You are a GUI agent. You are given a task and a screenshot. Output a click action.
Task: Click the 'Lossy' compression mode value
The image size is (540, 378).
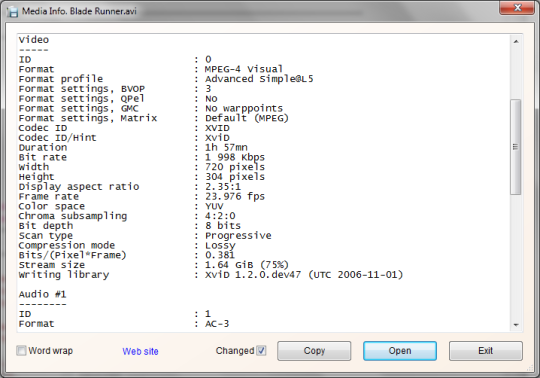tap(220, 245)
